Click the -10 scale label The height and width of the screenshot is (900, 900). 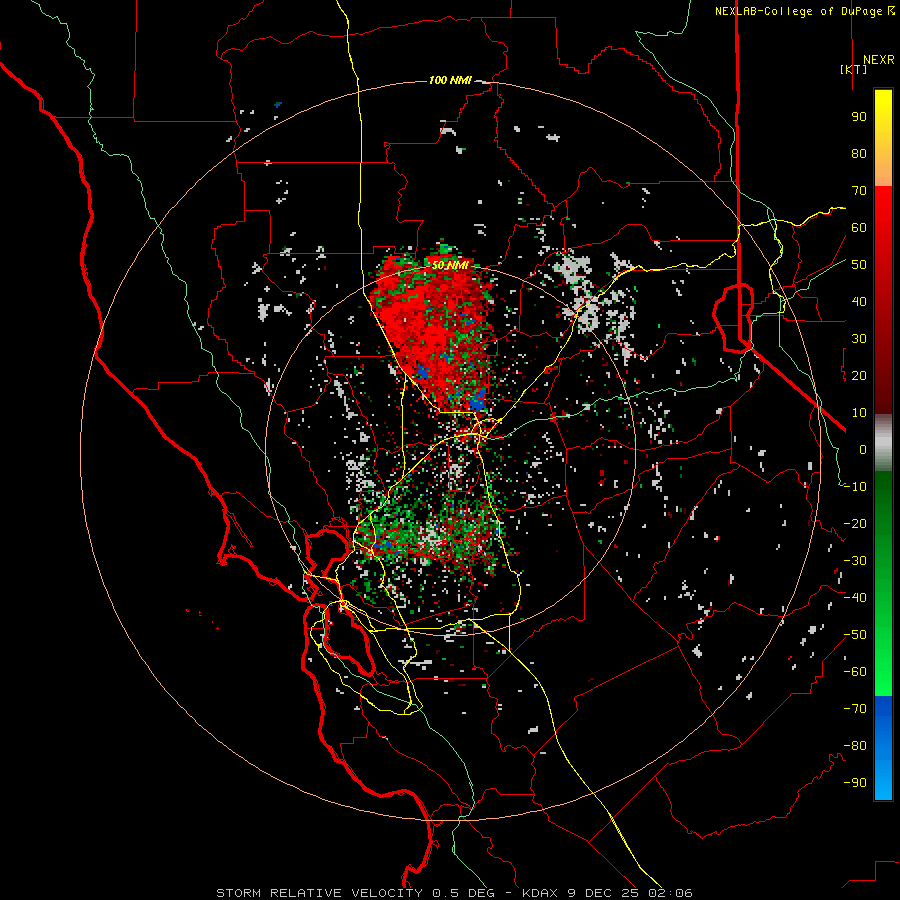855,487
